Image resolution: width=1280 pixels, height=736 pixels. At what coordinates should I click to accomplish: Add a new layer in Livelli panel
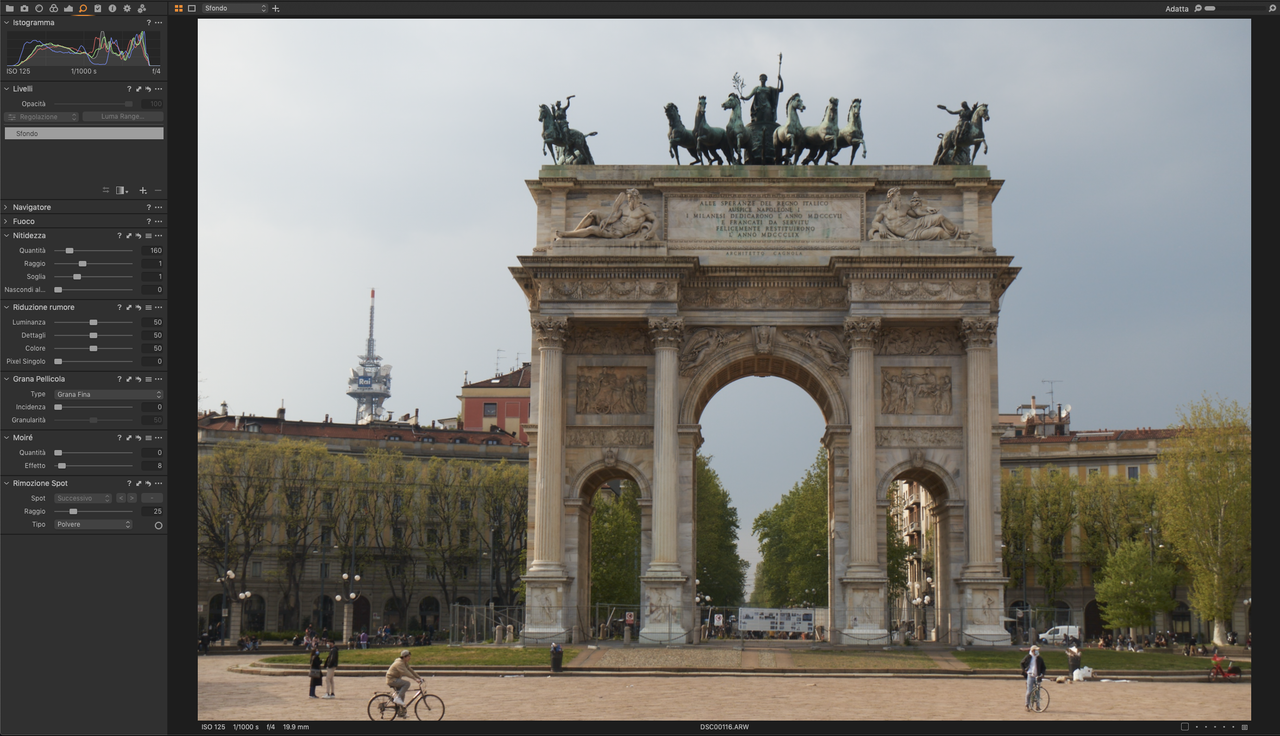click(143, 190)
